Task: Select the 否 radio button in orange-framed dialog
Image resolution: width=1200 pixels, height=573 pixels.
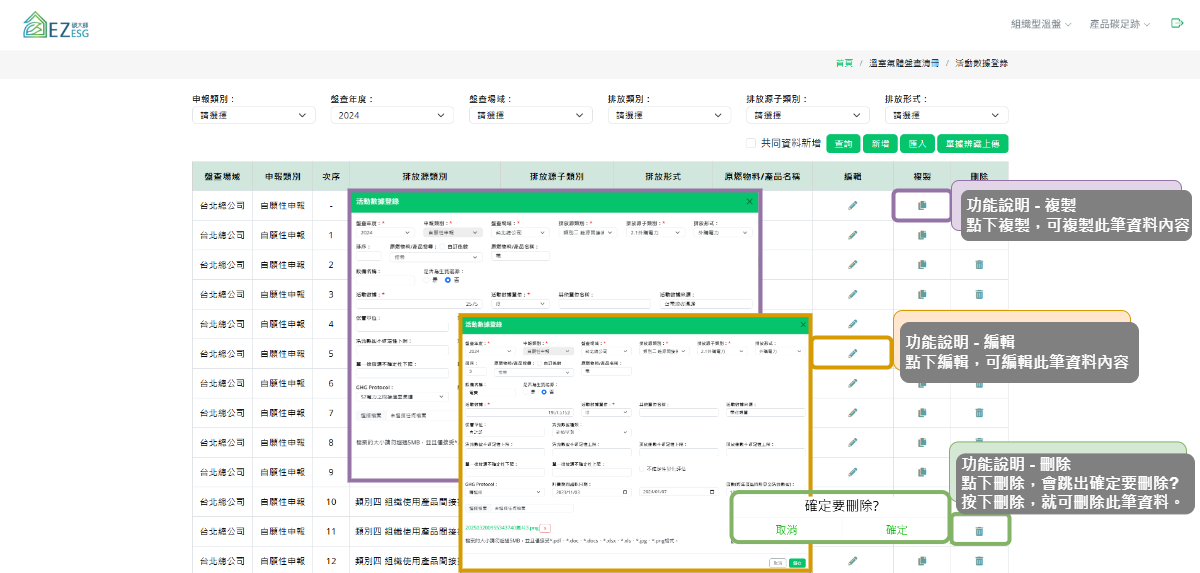Action: (546, 391)
